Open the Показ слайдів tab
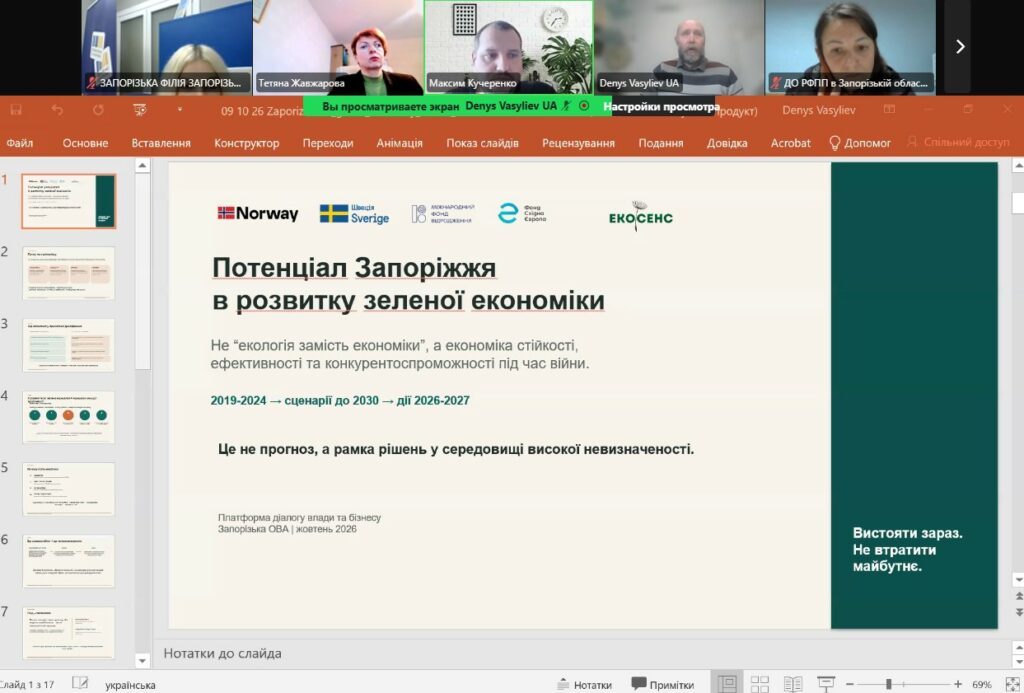The height and width of the screenshot is (693, 1024). pos(482,143)
